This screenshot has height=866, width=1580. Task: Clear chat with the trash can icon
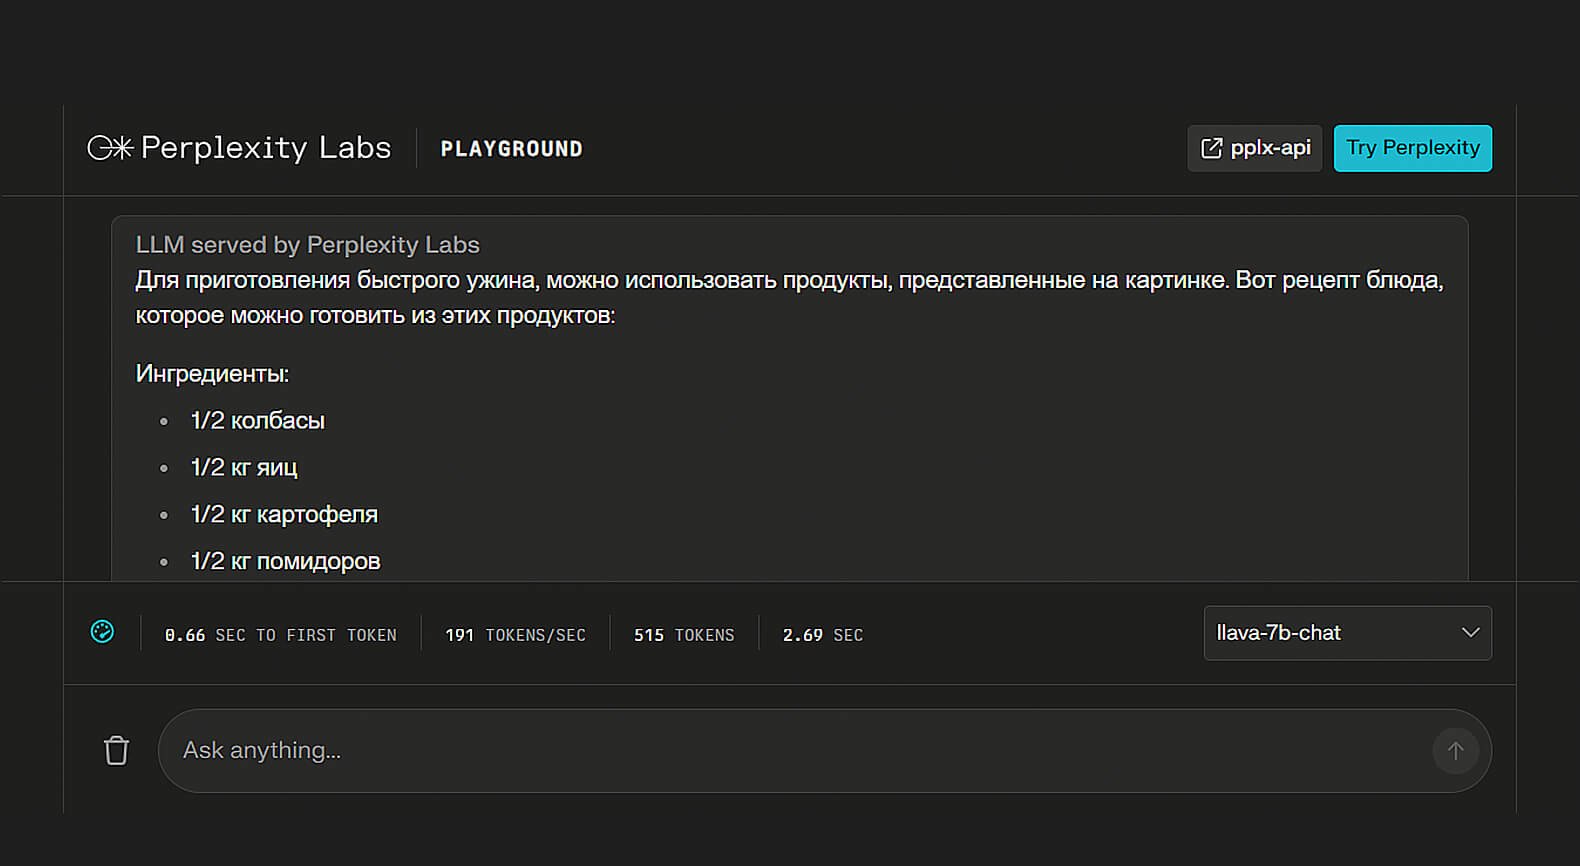tap(116, 750)
